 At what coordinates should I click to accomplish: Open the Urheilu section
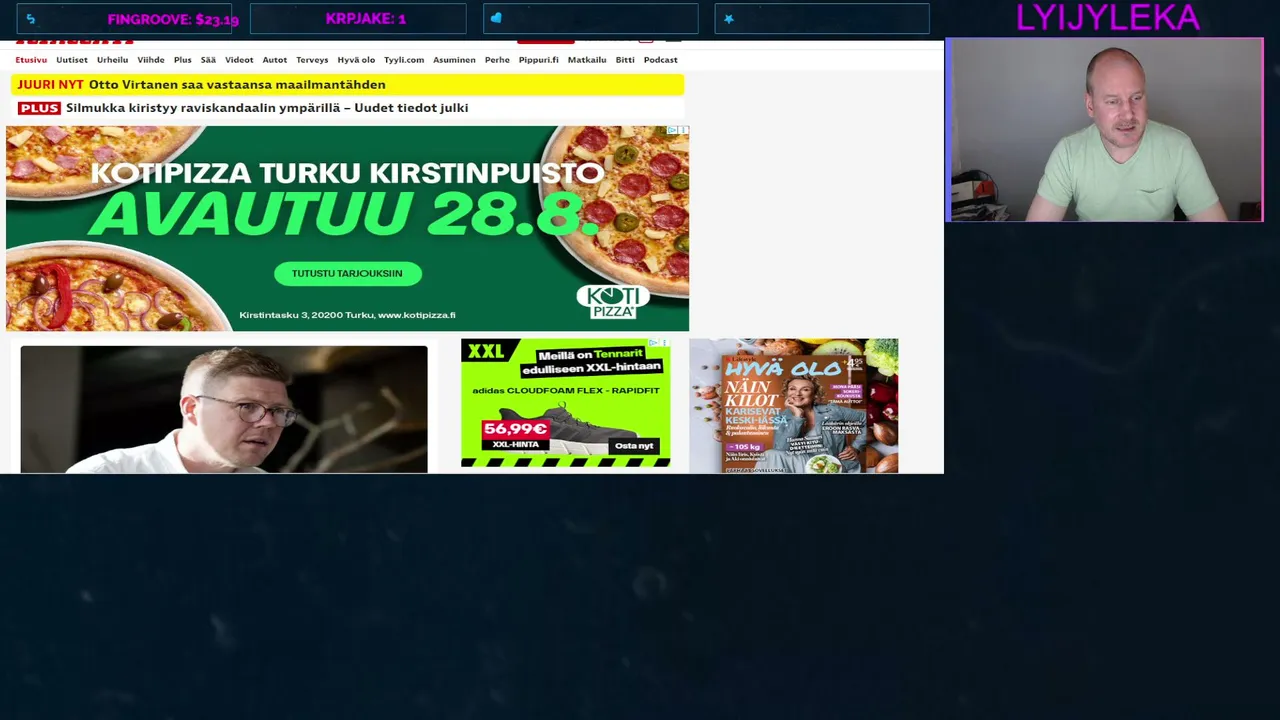pos(112,60)
